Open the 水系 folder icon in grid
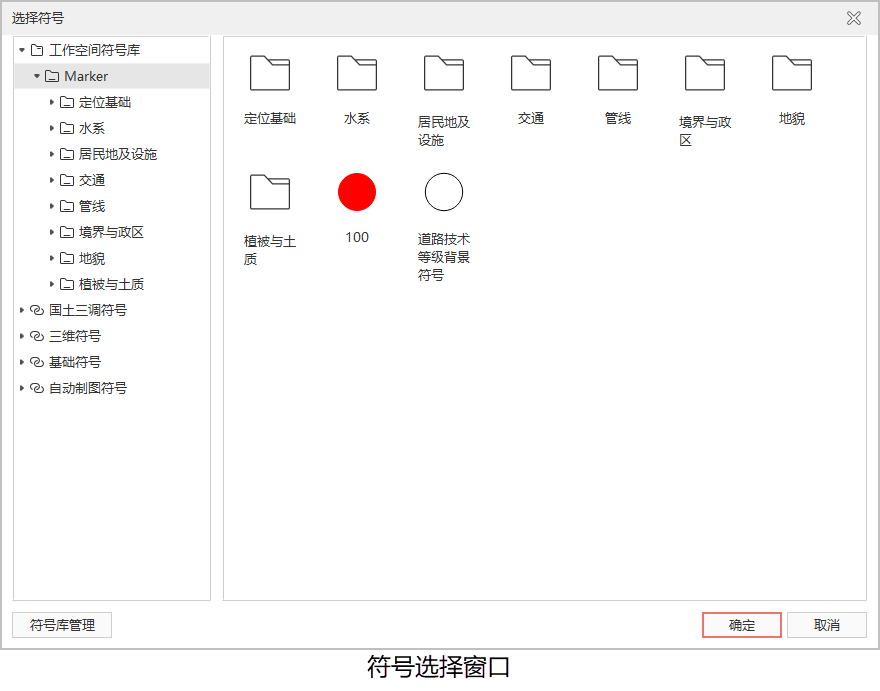Screen dimensions: 880x691 [x=357, y=74]
